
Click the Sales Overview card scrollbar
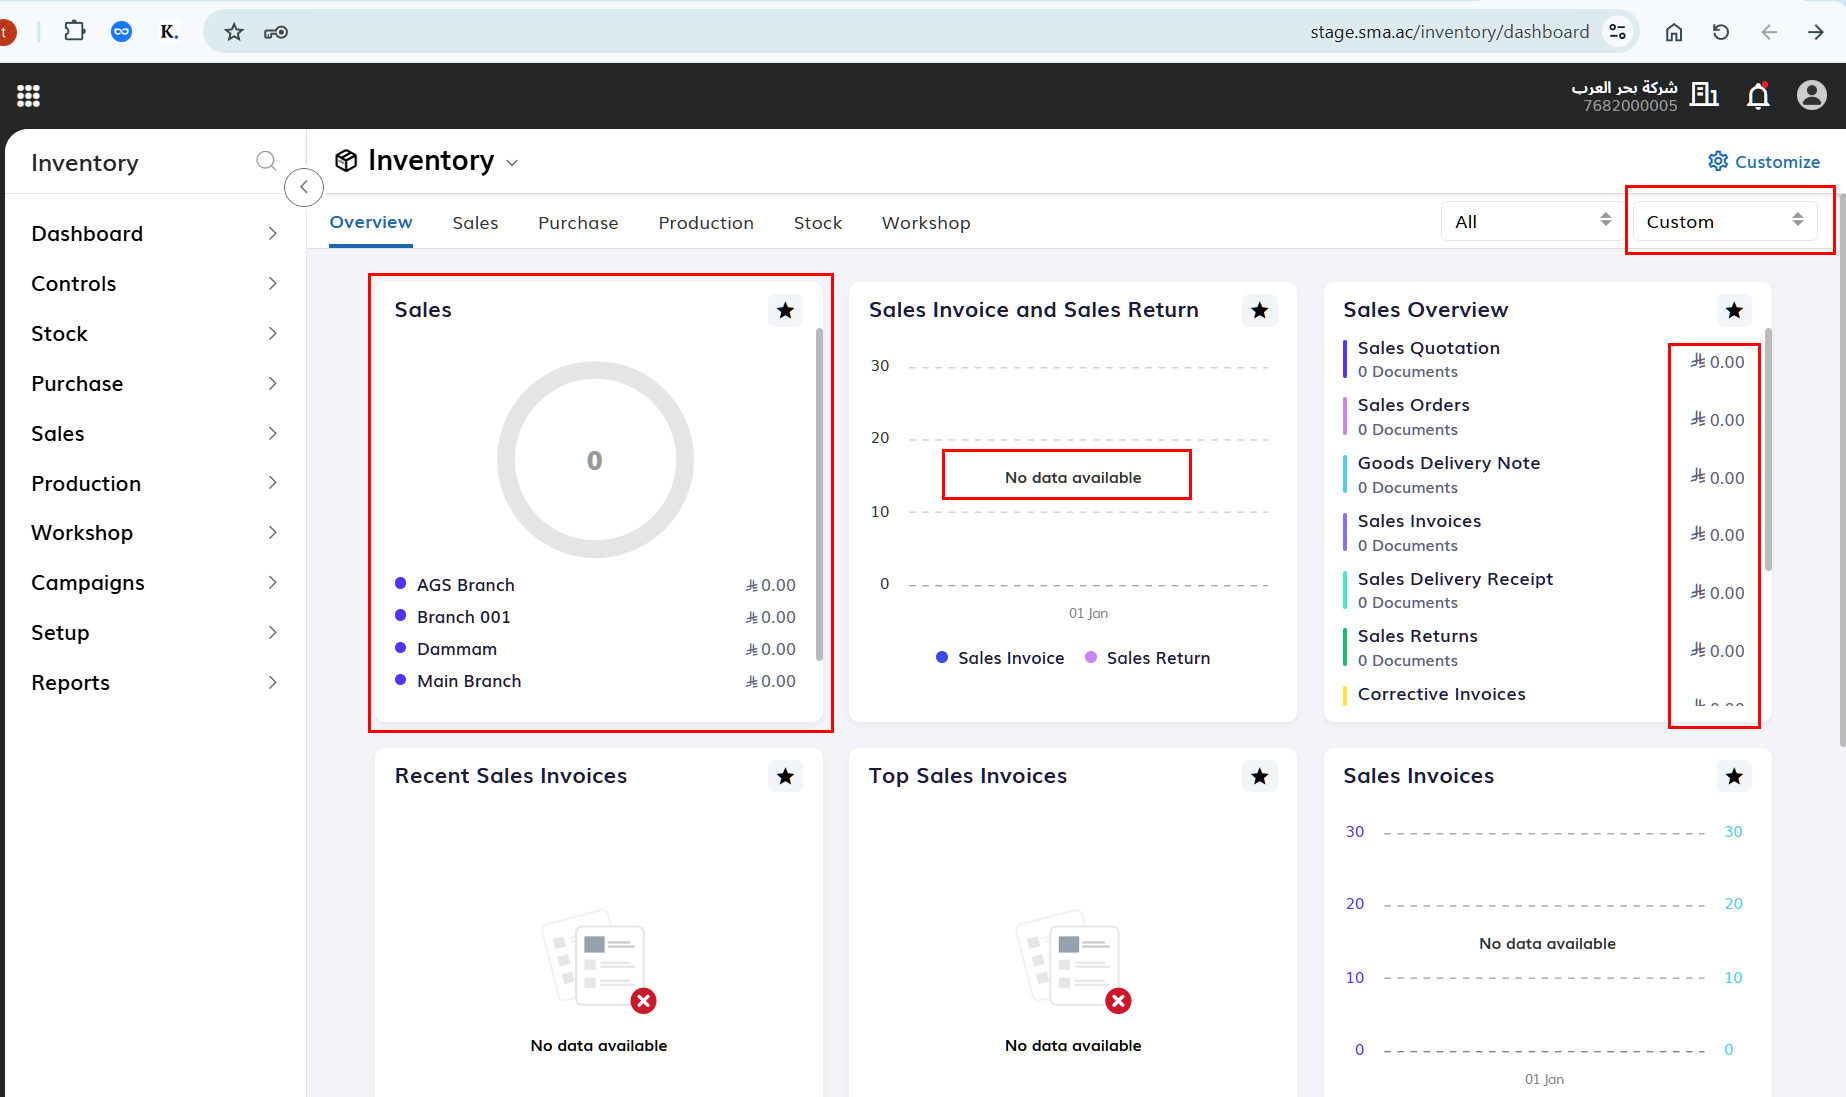pos(1768,450)
